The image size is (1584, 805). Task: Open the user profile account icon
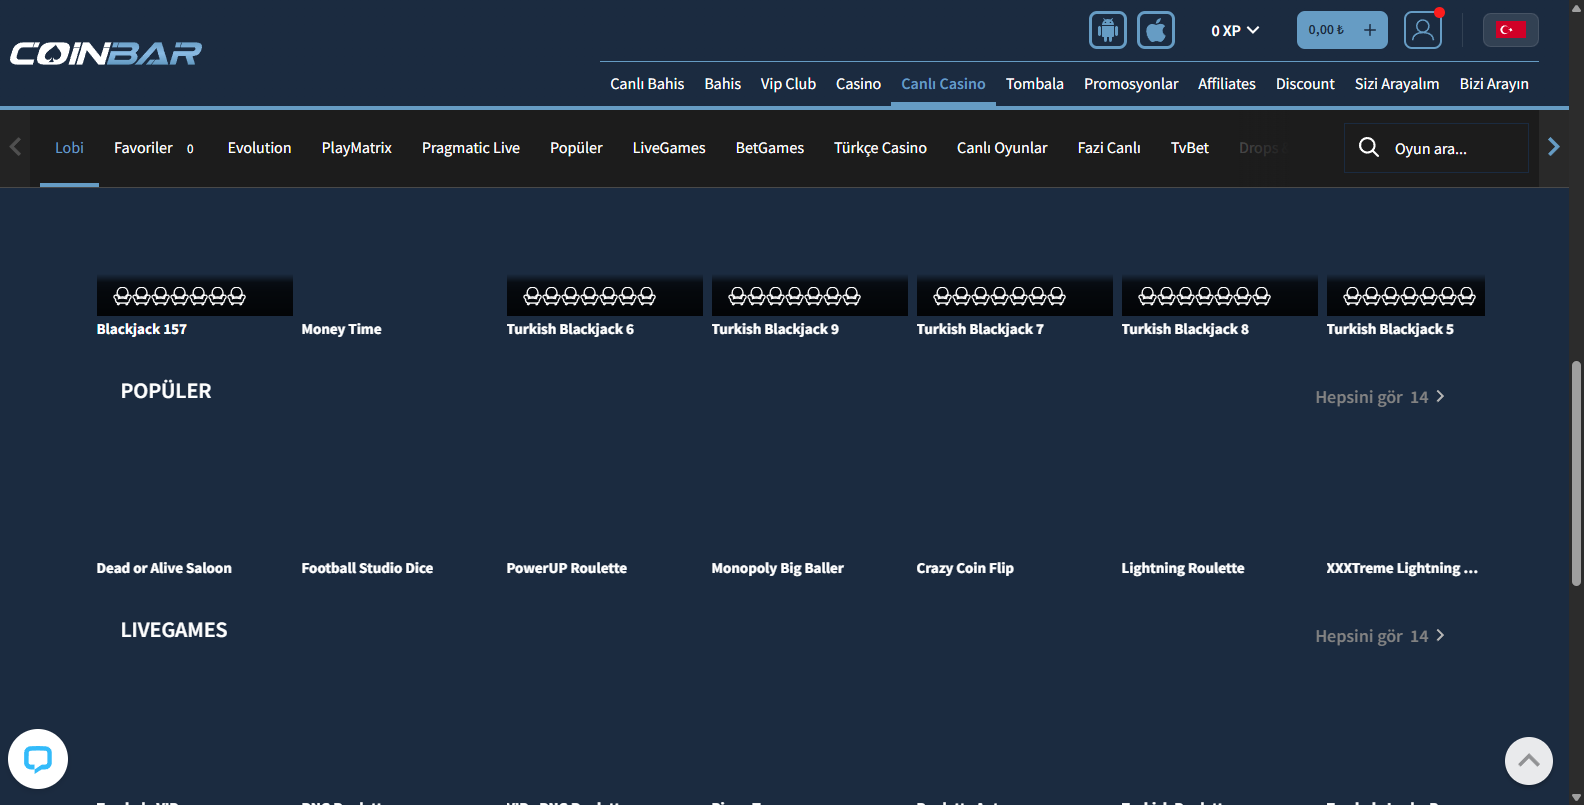point(1422,30)
